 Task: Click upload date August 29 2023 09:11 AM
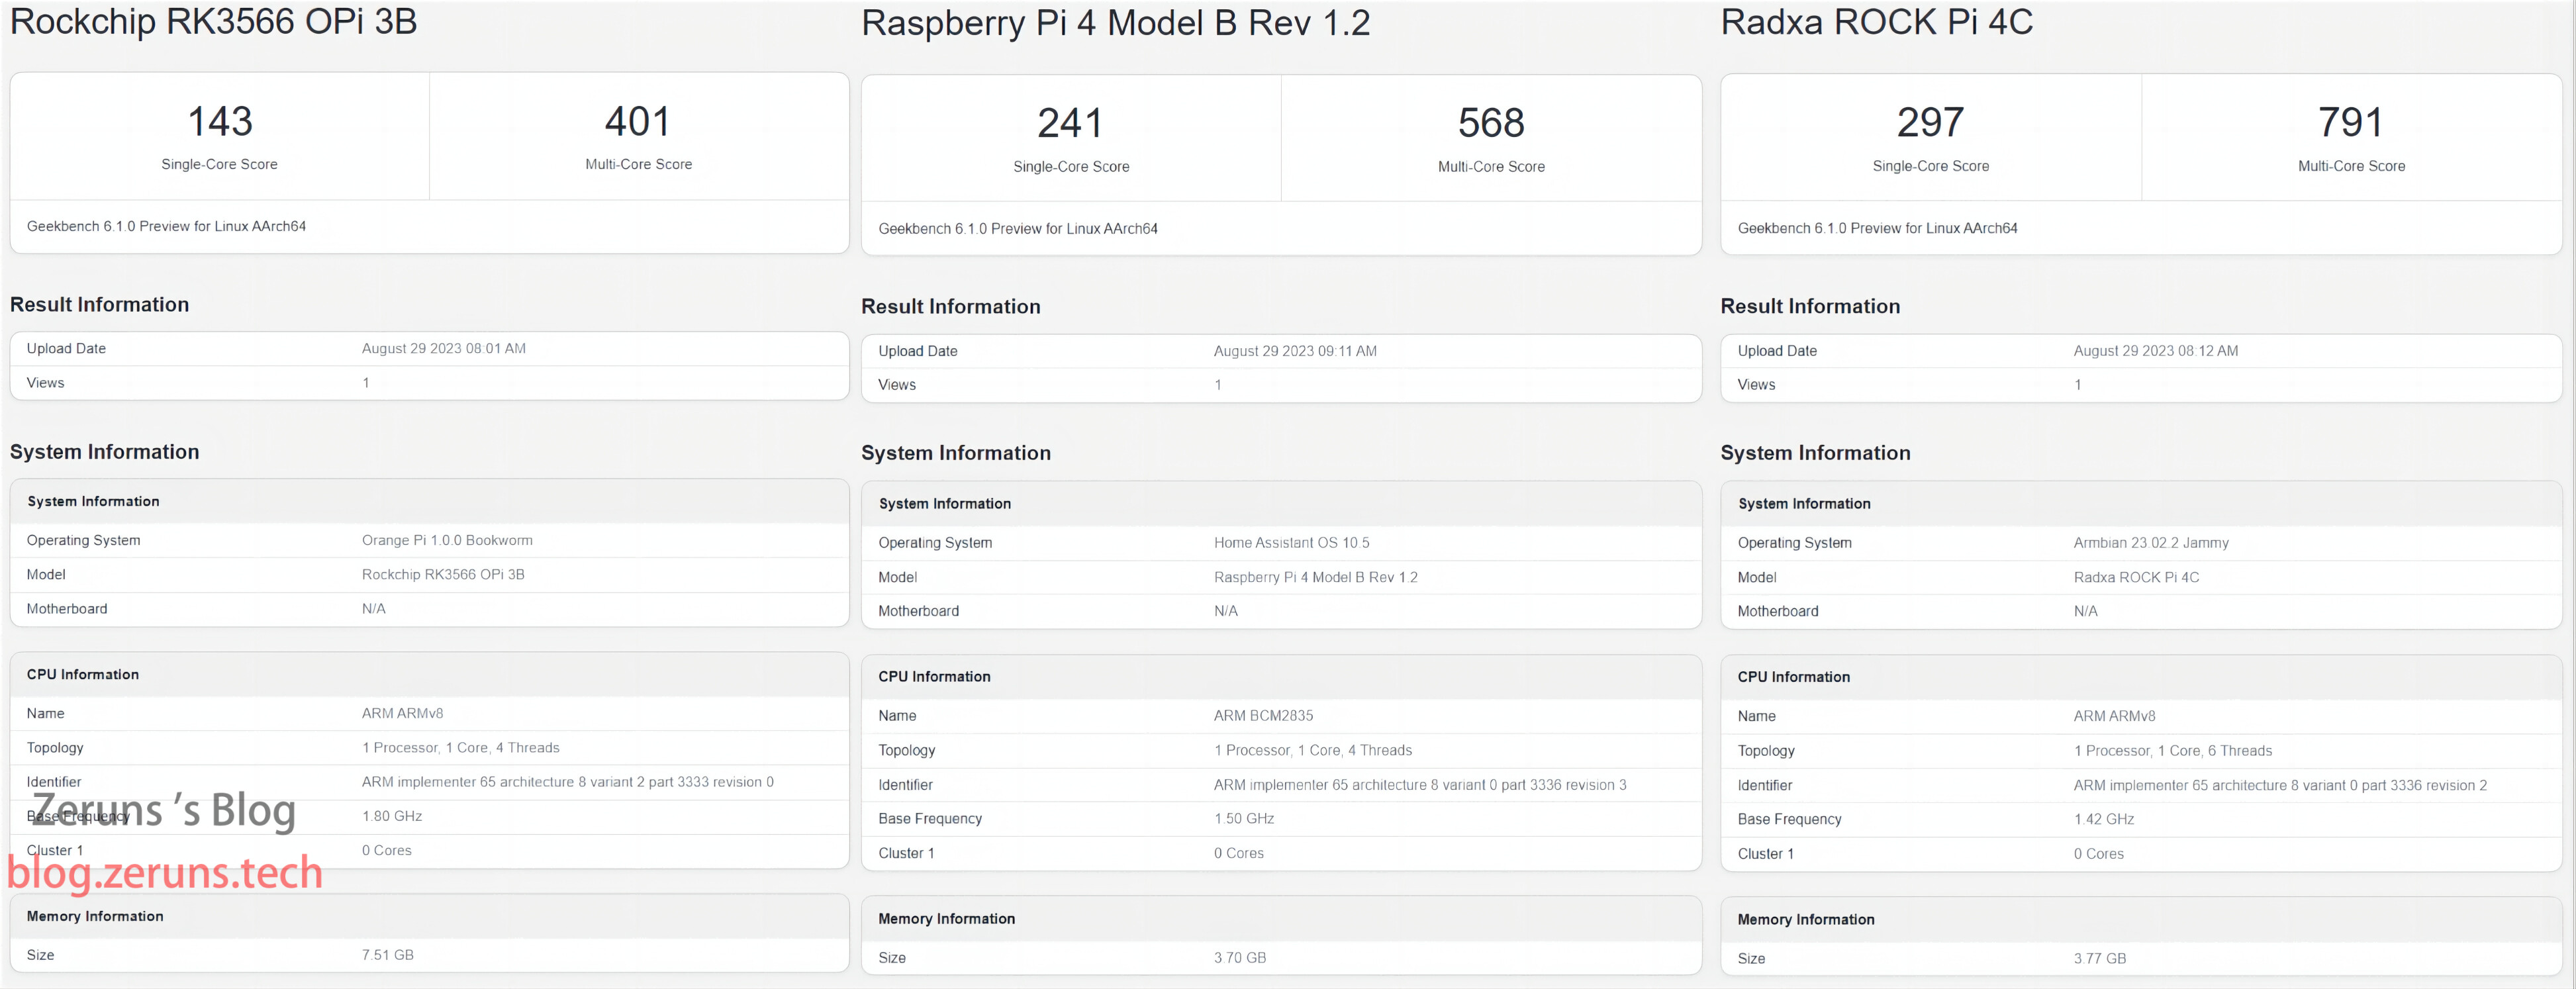click(x=1295, y=351)
